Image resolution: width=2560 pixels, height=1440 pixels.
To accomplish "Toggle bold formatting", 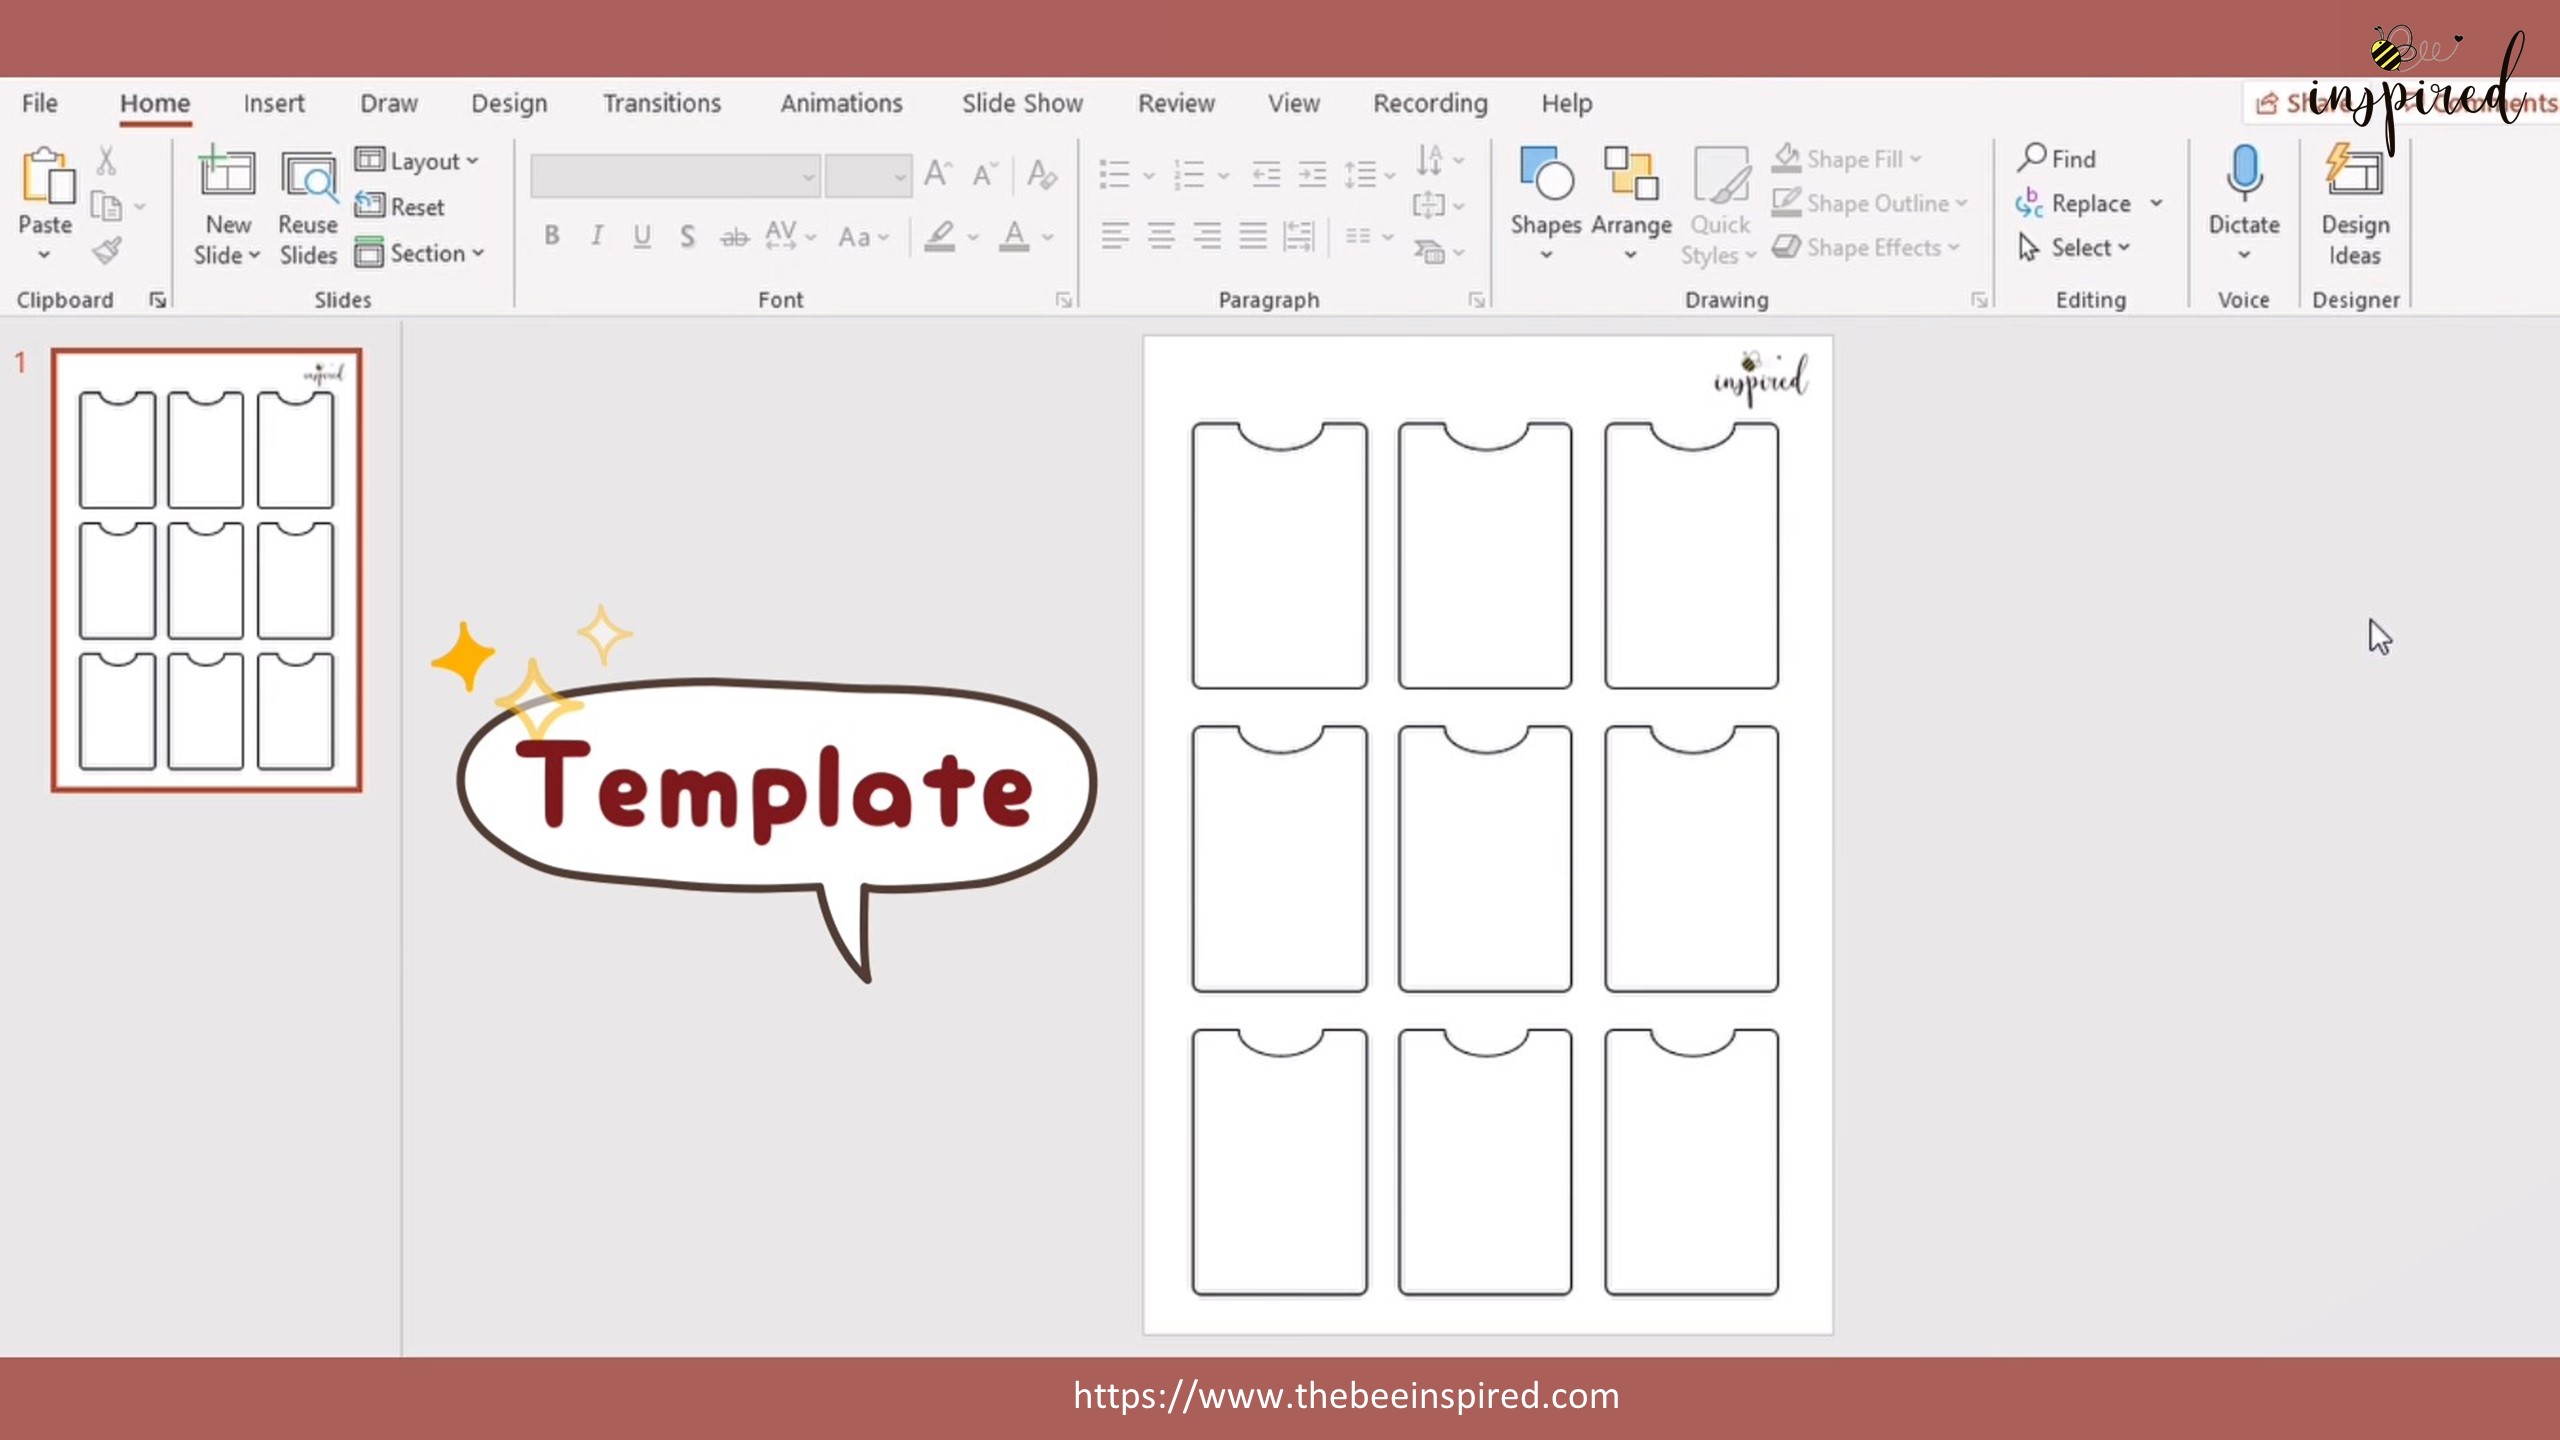I will click(551, 236).
